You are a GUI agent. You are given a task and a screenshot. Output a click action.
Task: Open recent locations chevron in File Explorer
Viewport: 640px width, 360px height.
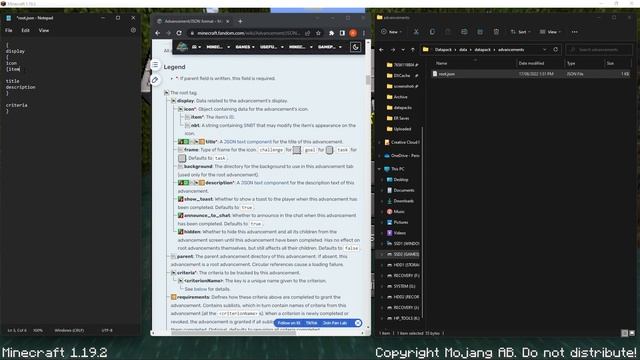click(403, 50)
